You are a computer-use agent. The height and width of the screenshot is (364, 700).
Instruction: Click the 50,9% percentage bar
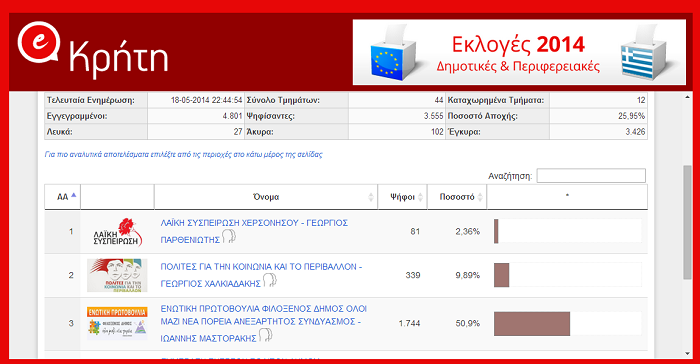coord(532,324)
